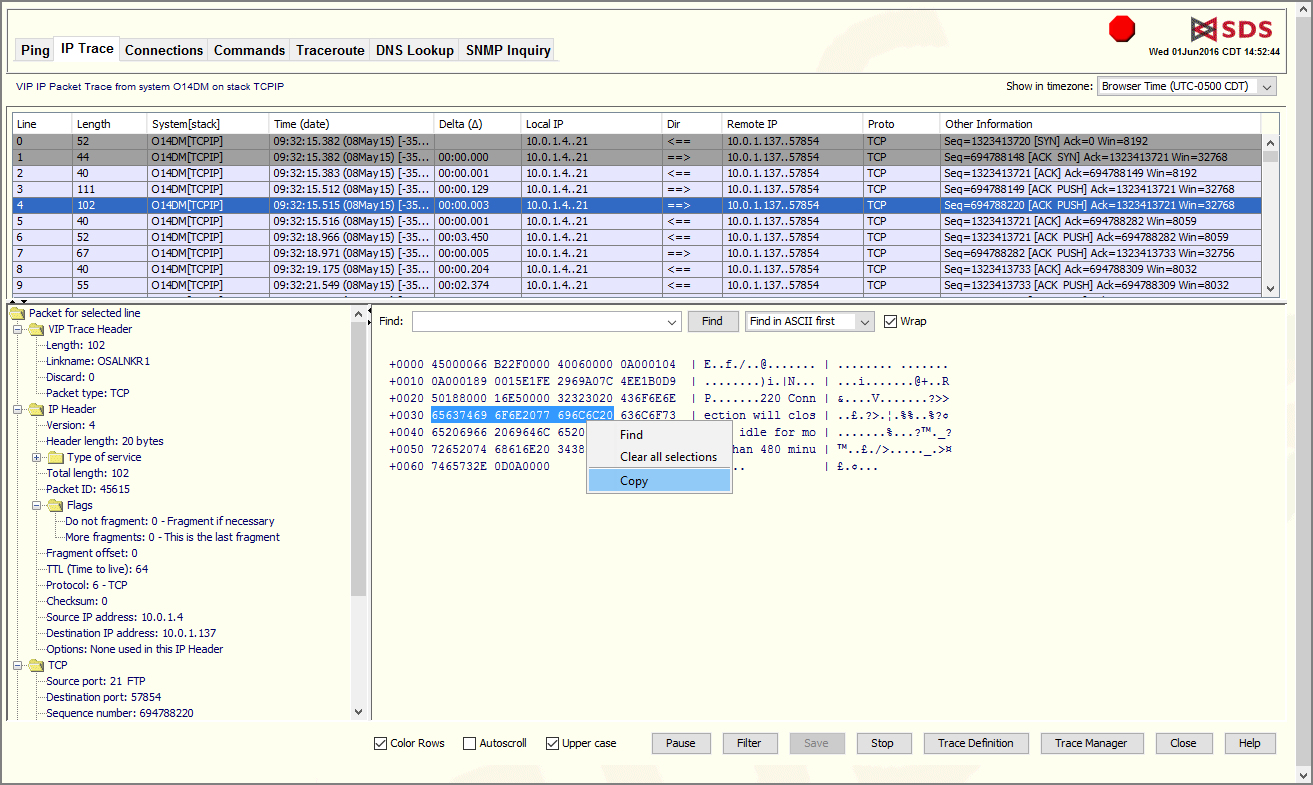Open the Trace Manager button
The height and width of the screenshot is (785, 1313).
click(x=1091, y=743)
